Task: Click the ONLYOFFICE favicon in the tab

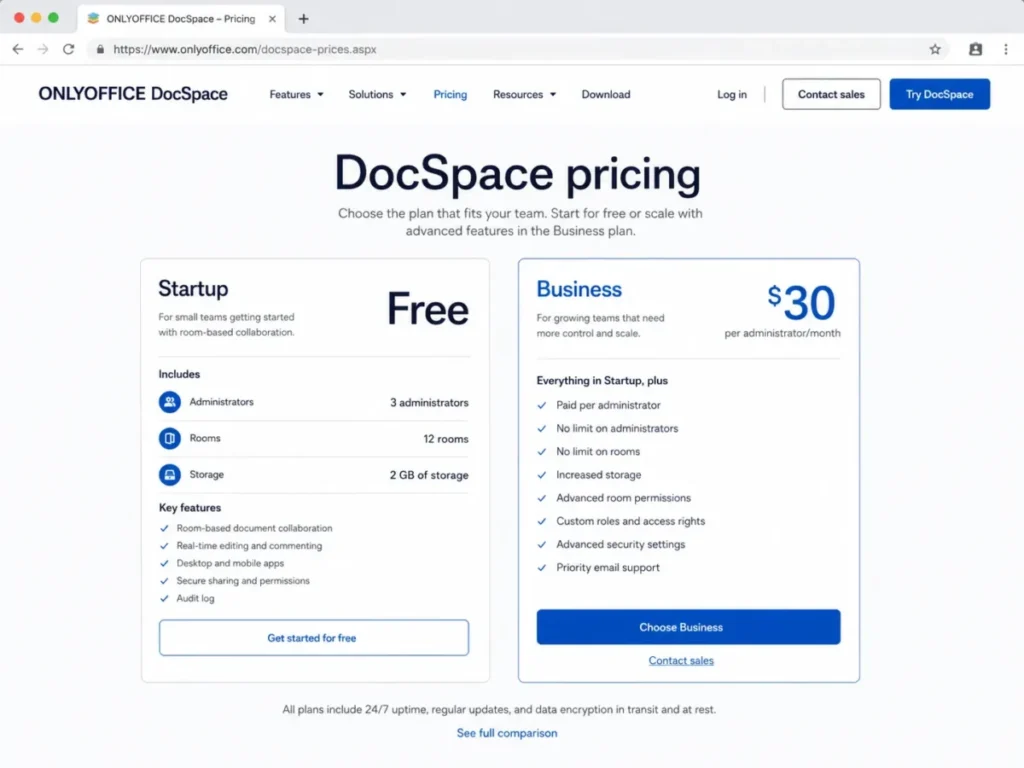Action: [x=93, y=18]
